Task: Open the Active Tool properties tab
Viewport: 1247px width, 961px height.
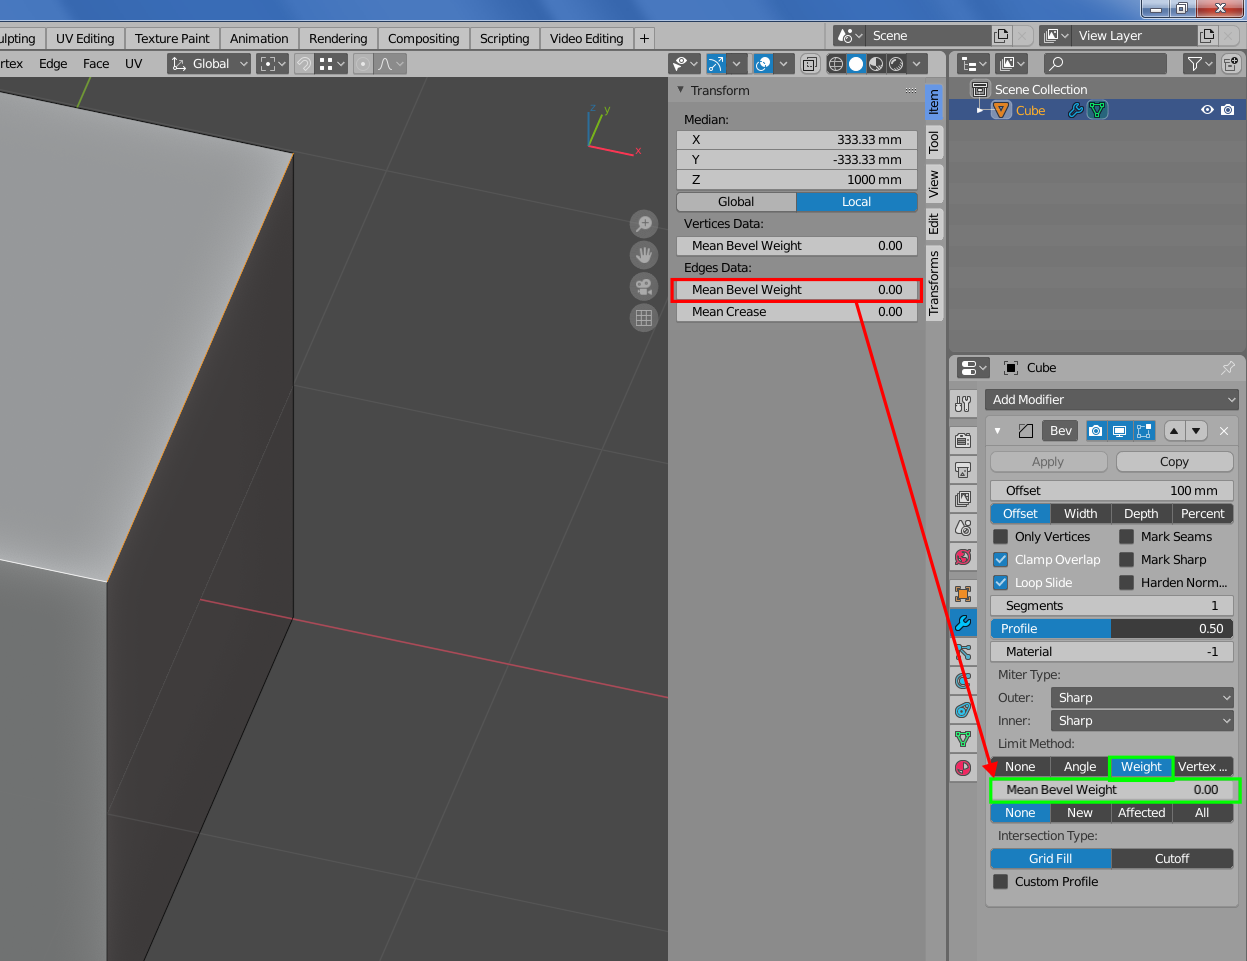Action: (x=963, y=404)
